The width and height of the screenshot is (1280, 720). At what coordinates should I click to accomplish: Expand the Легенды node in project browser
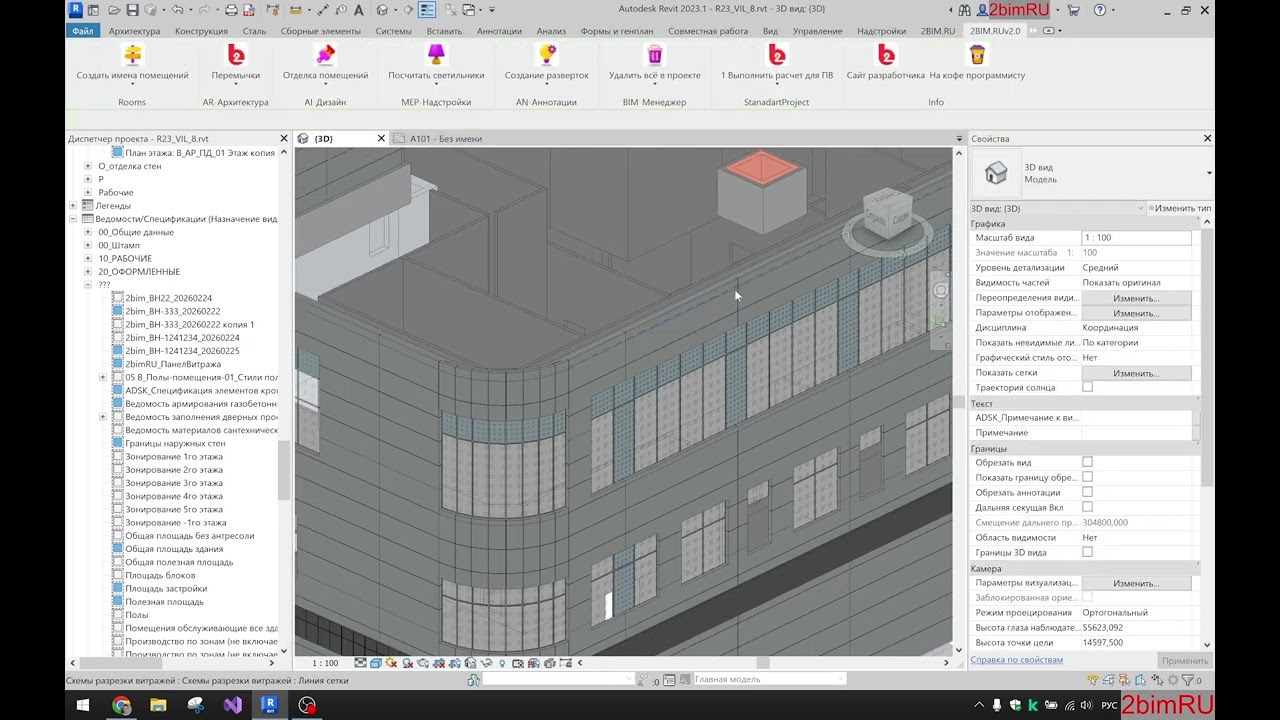point(73,205)
